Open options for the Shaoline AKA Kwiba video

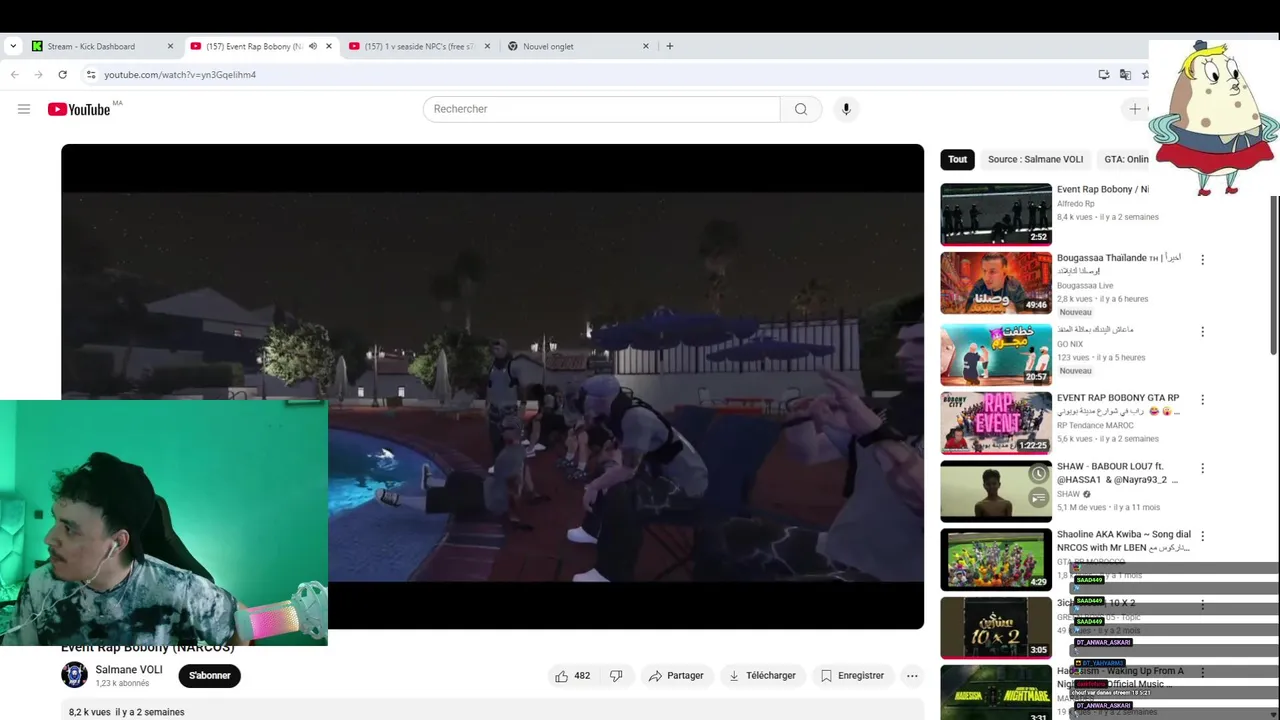(1203, 535)
